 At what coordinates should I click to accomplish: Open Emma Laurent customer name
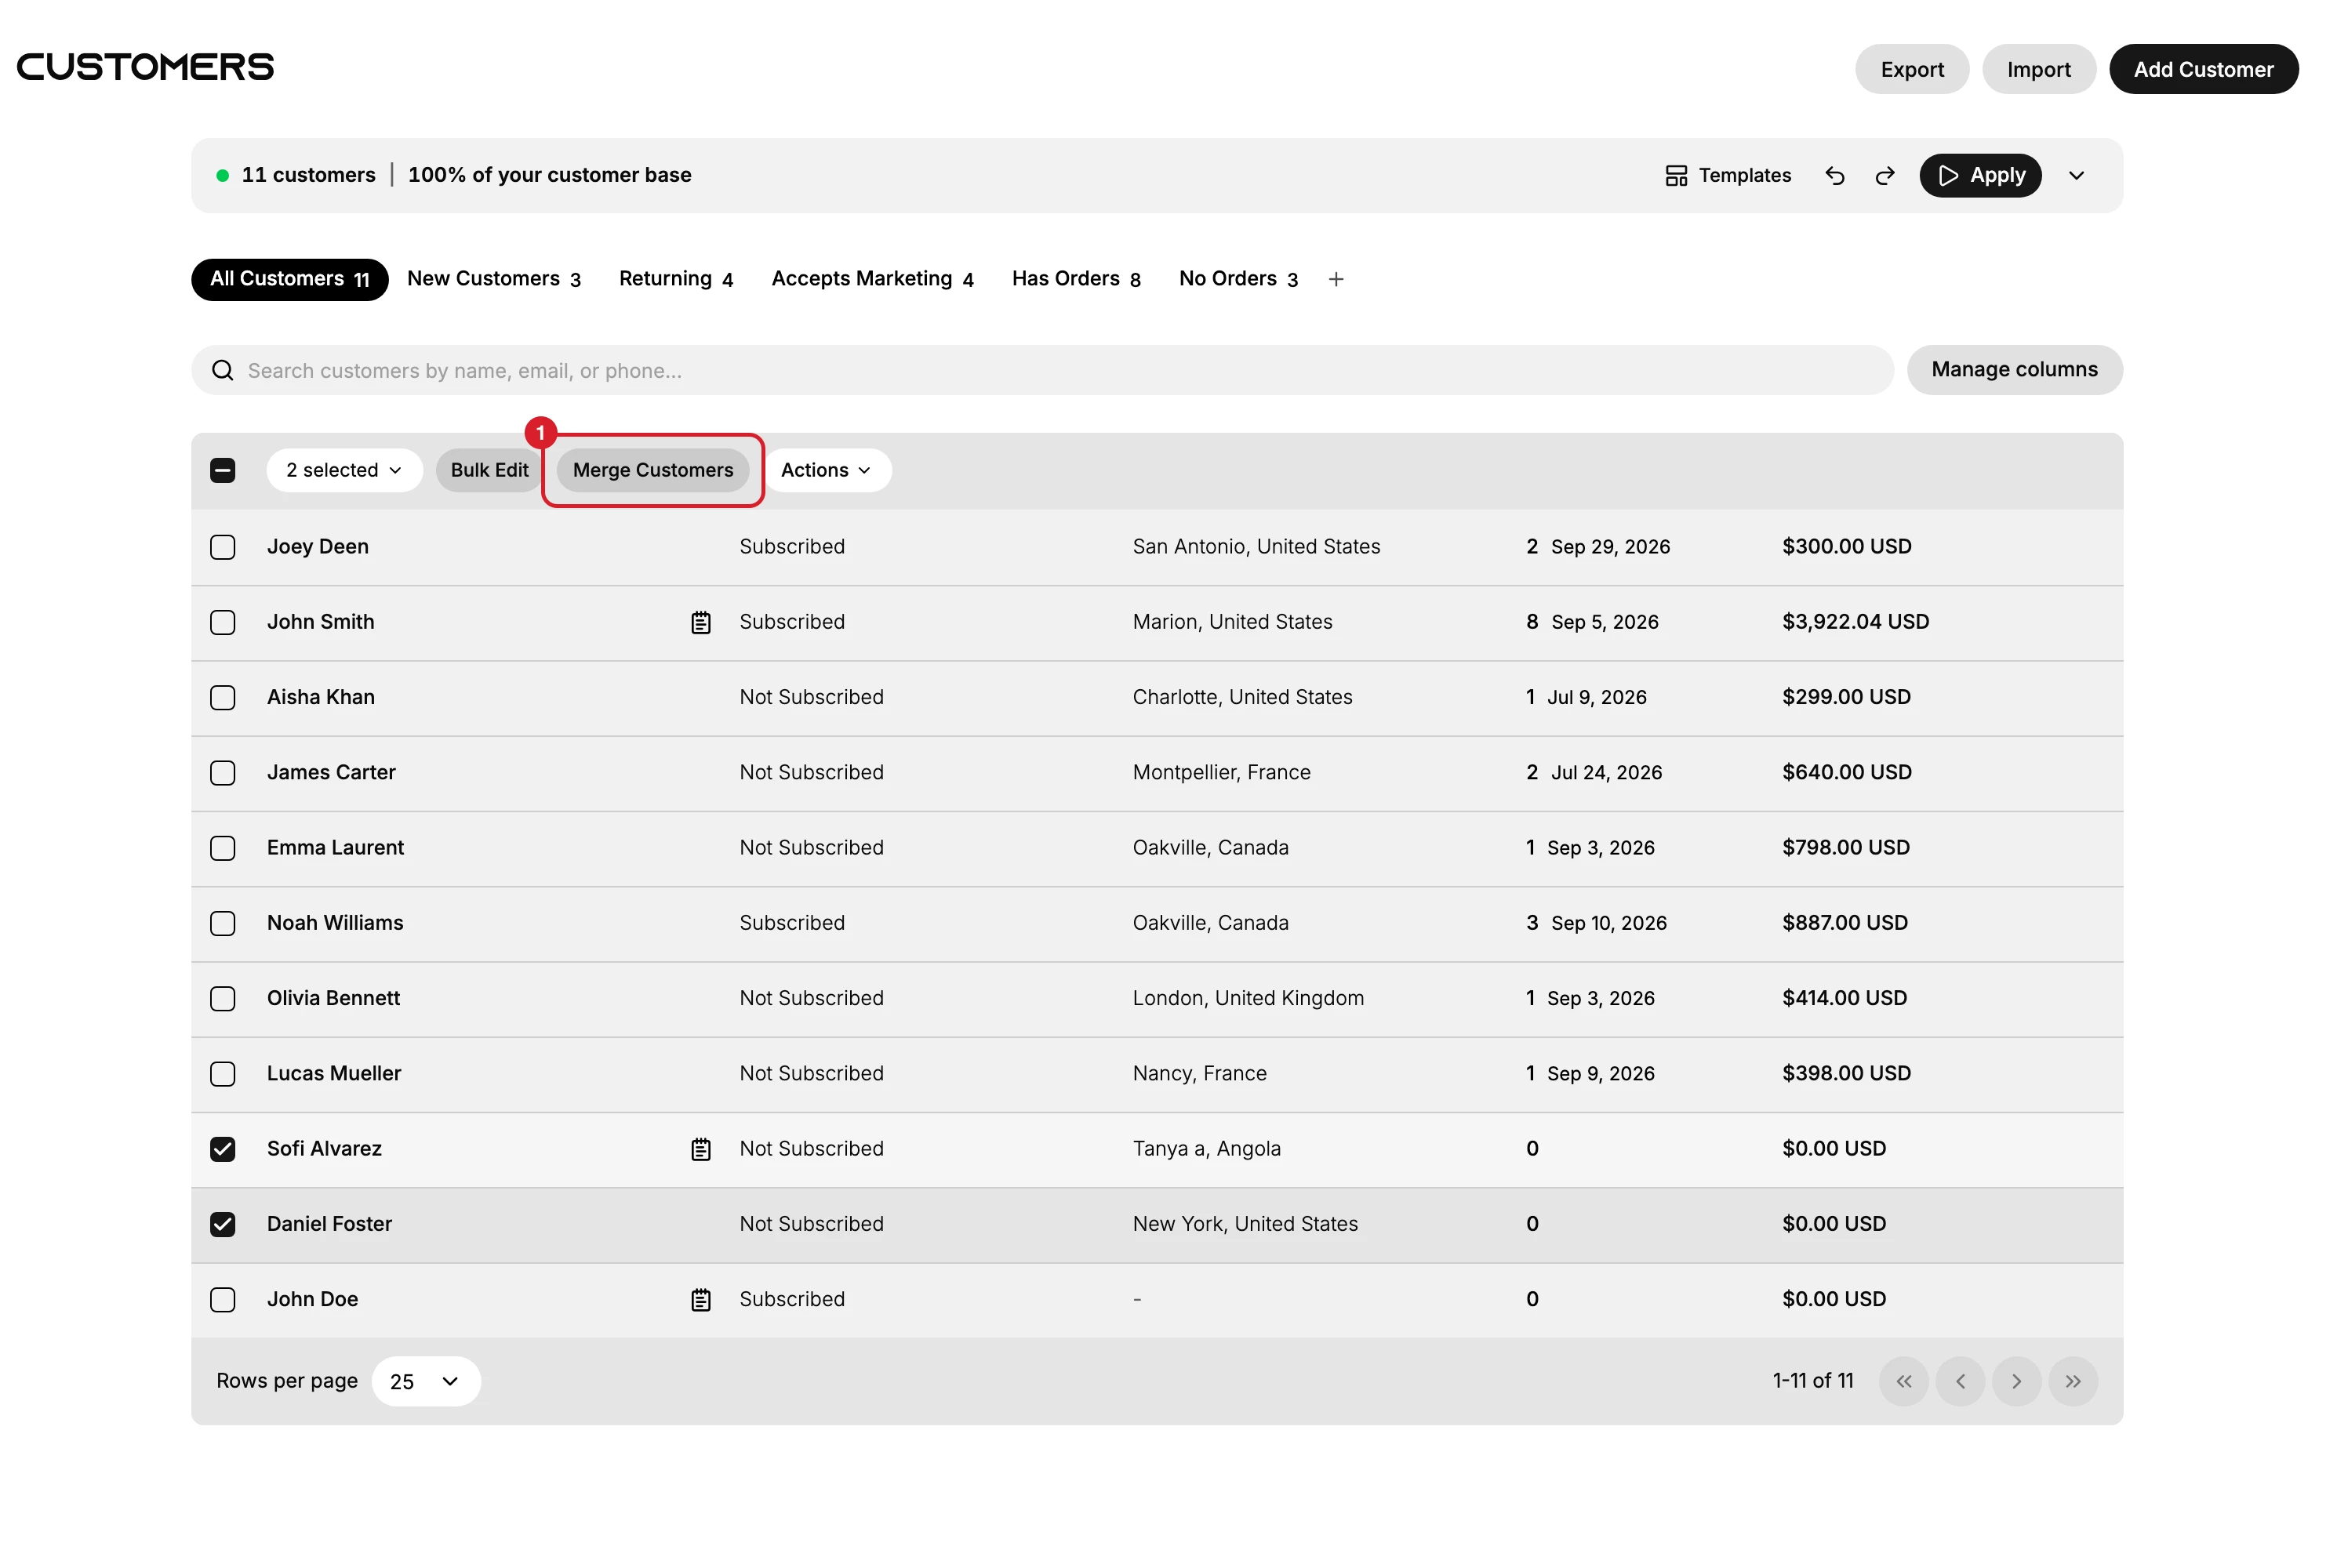point(335,848)
